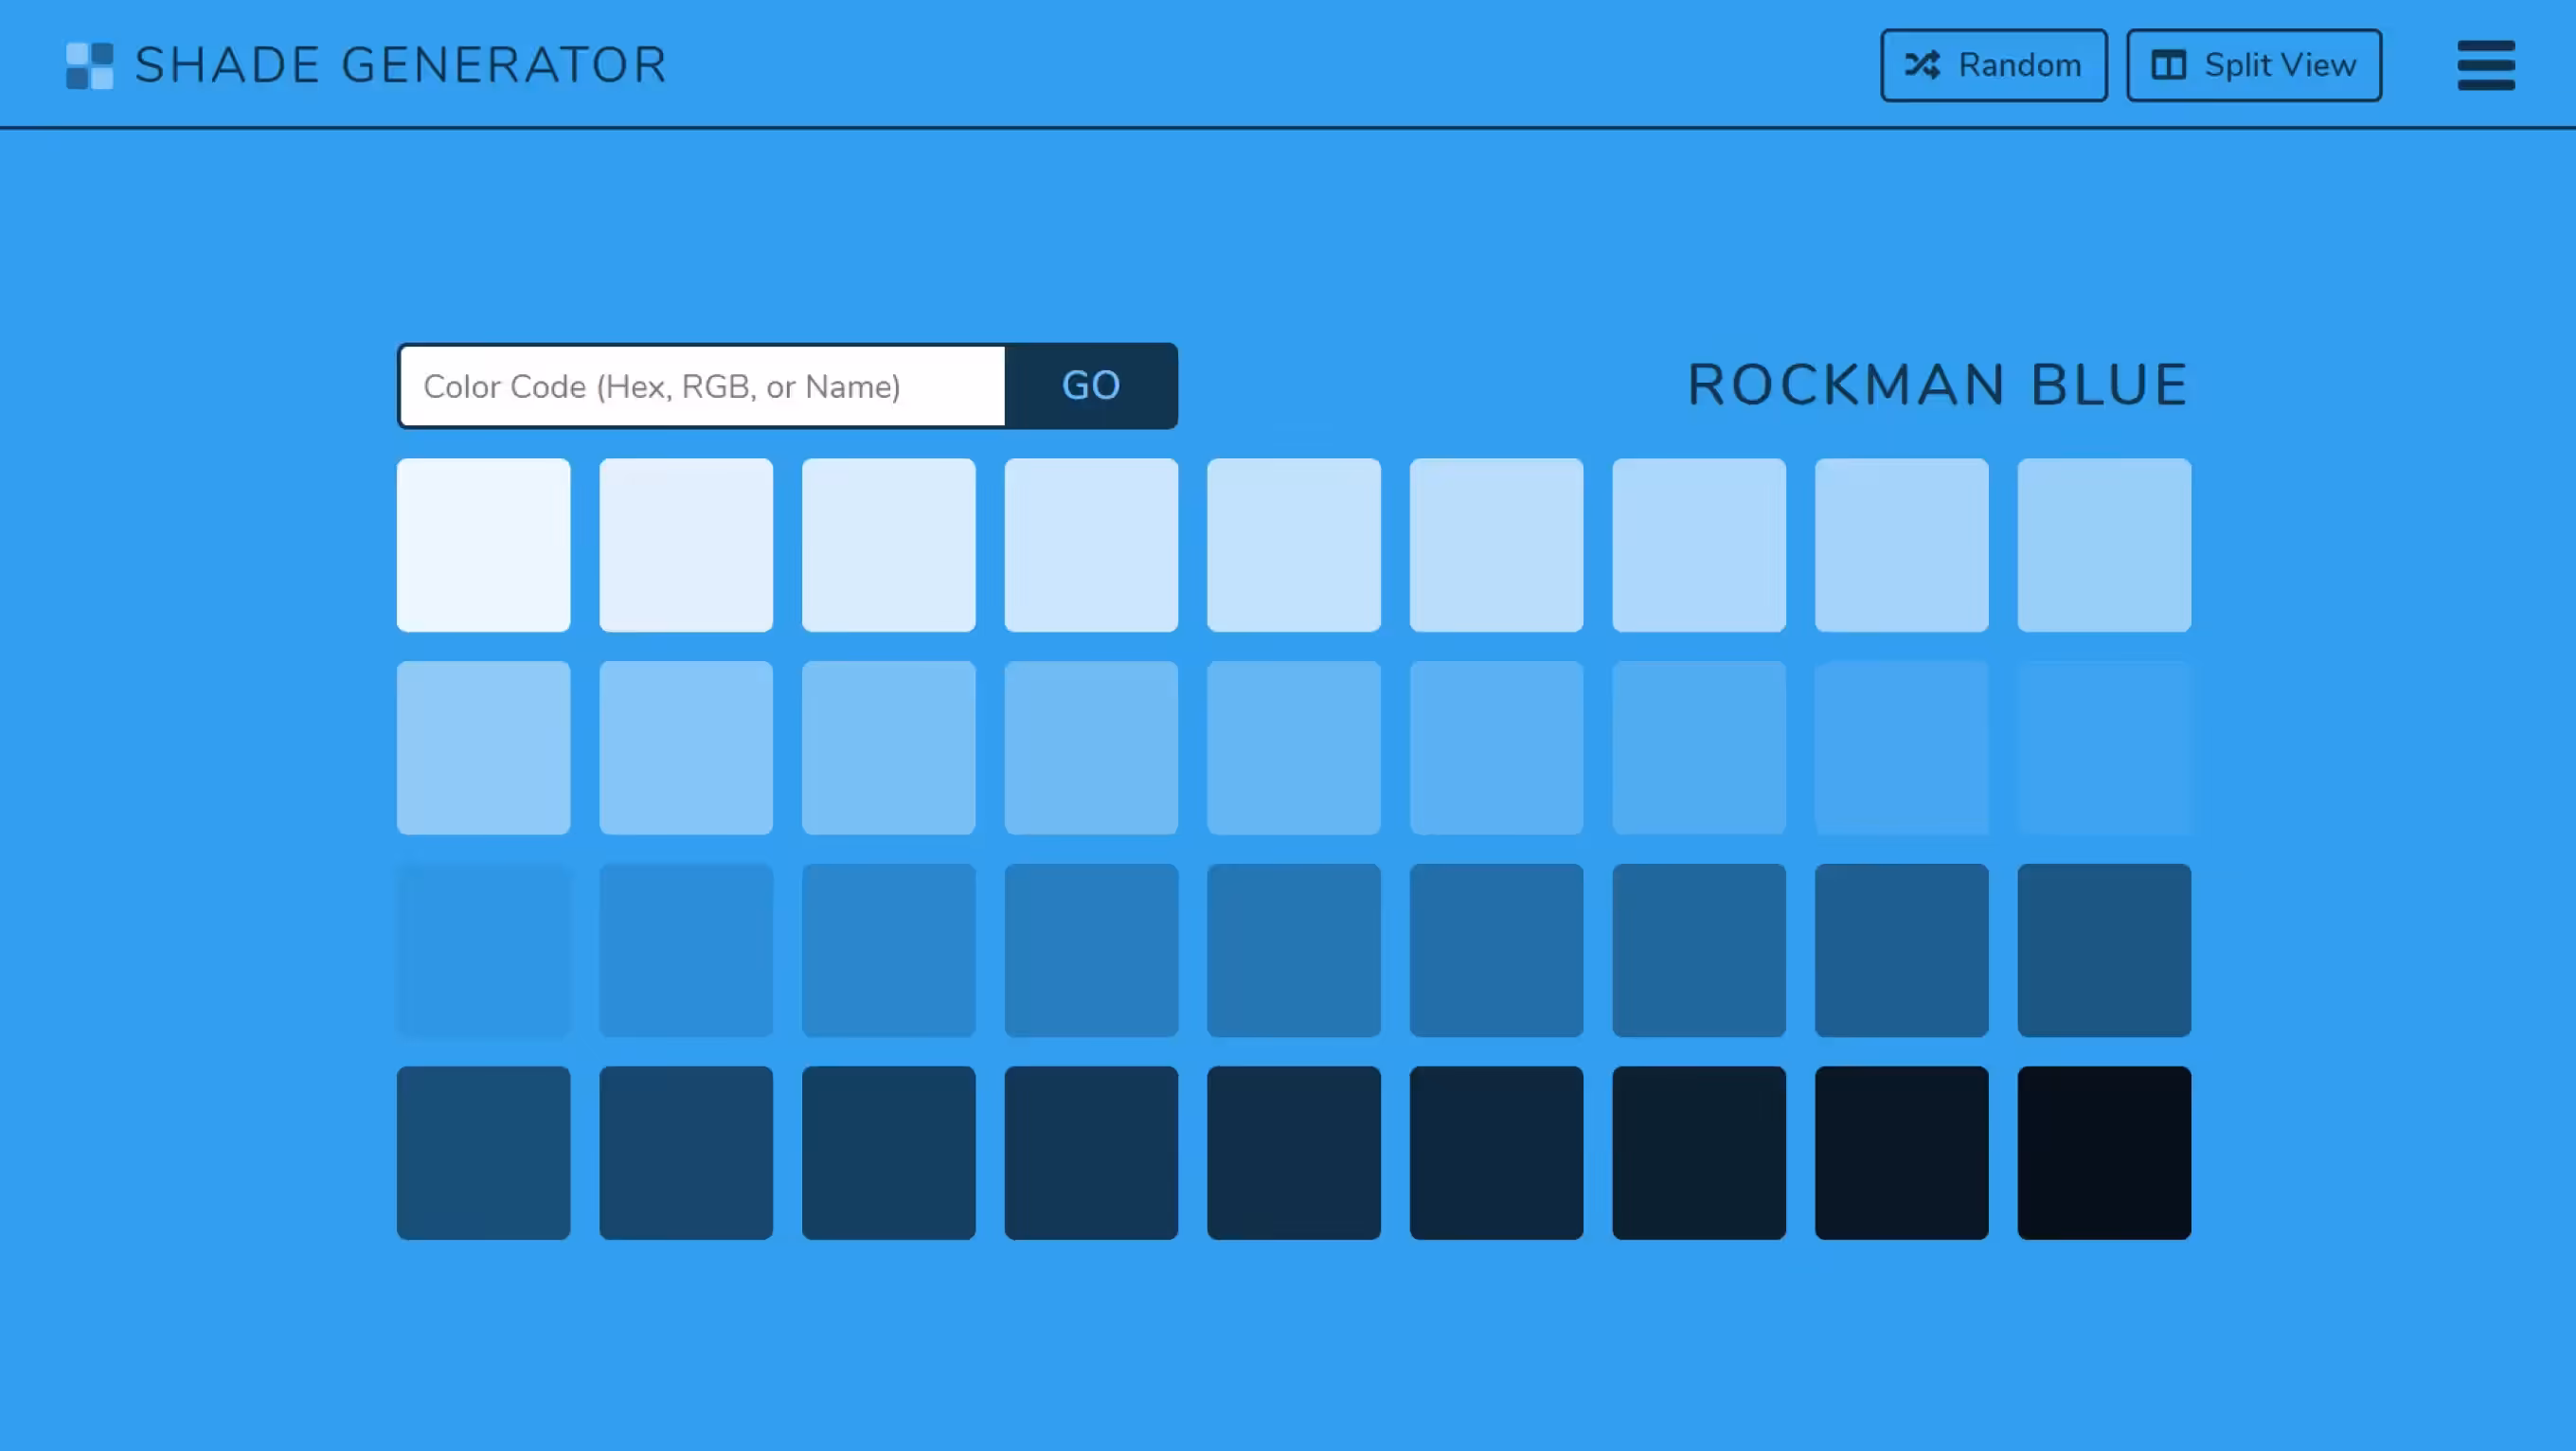Click the SHADE GENERATOR title text
This screenshot has width=2576, height=1451.
click(400, 65)
